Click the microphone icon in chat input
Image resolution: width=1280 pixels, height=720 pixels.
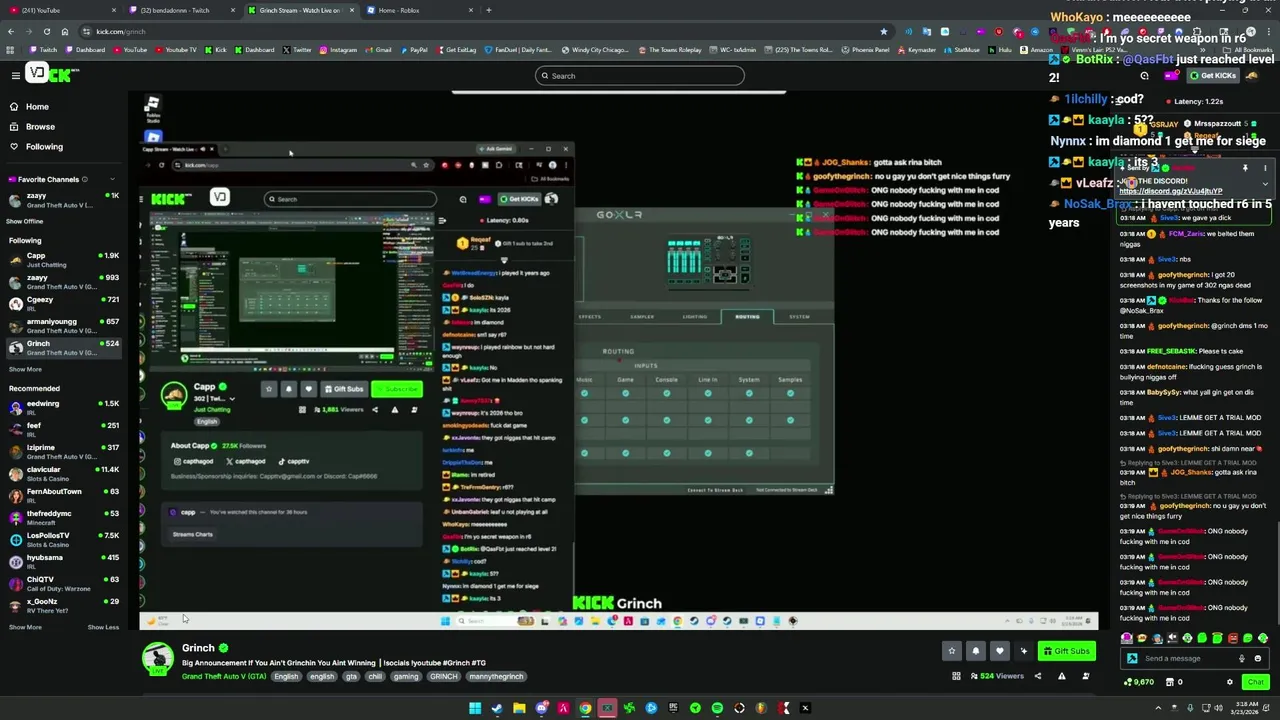[x=1242, y=658]
